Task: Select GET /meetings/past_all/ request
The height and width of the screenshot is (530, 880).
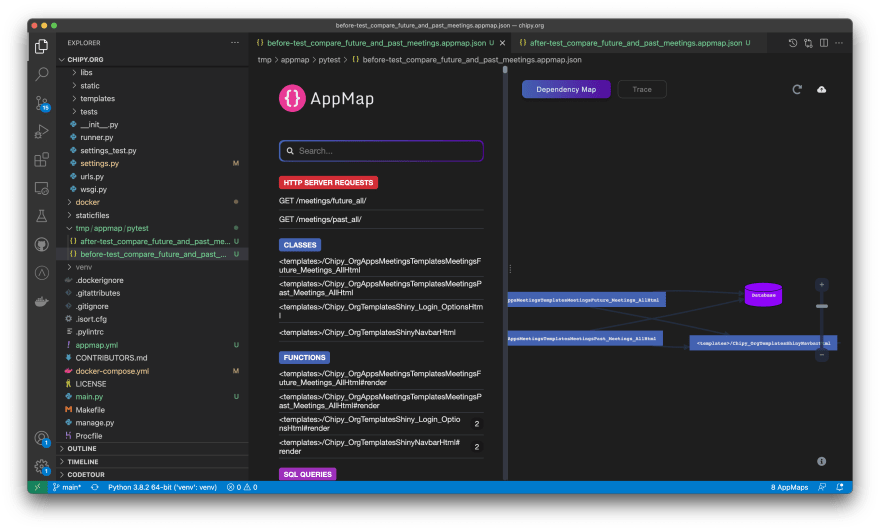Action: [x=381, y=219]
